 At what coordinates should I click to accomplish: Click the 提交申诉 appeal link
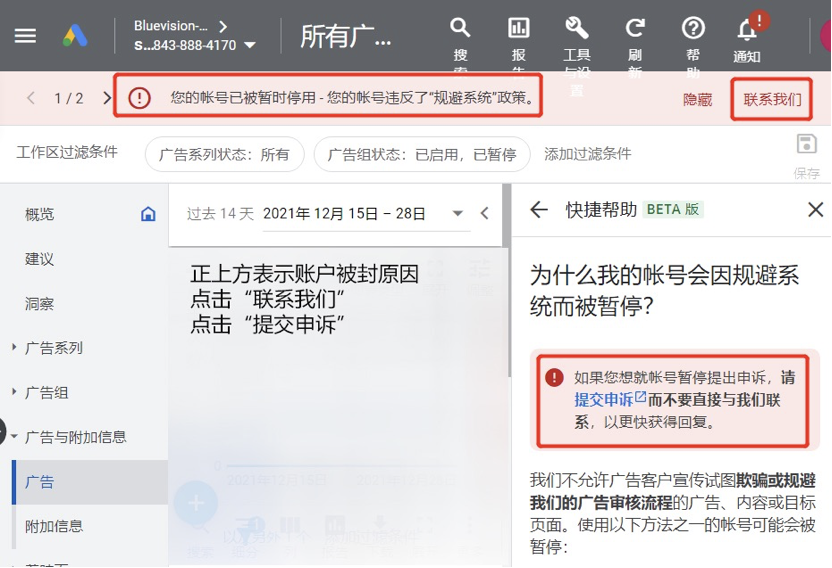[x=610, y=399]
